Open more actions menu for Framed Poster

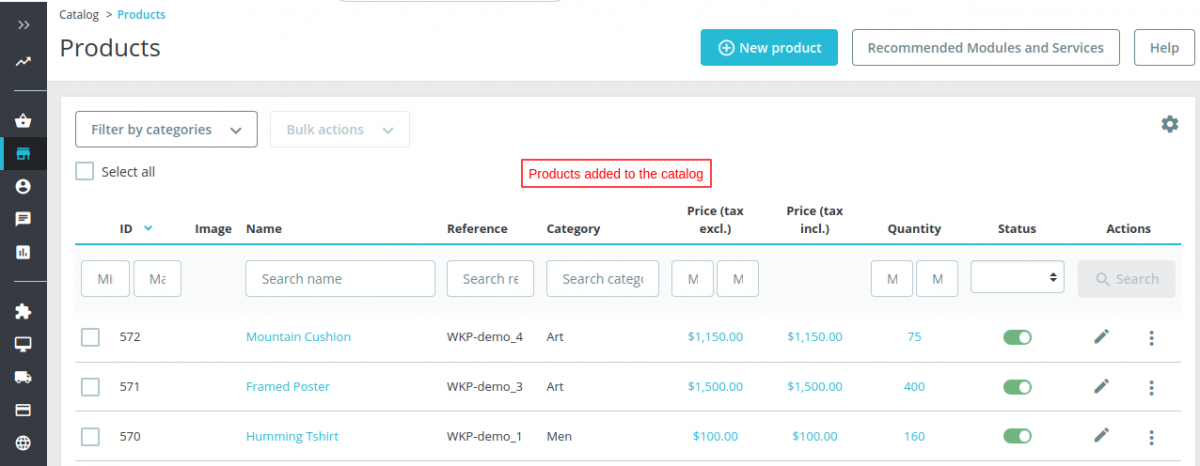(x=1151, y=387)
